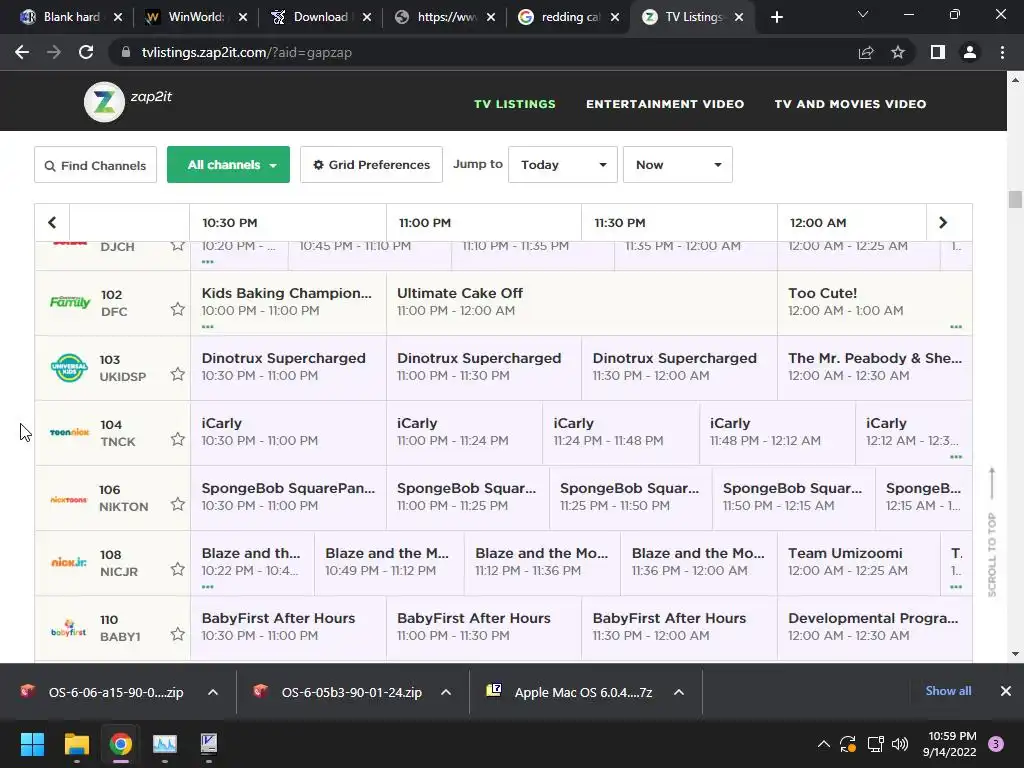The width and height of the screenshot is (1024, 768).
Task: Open iCarly 11:24 PM - 11:48 PM listing
Action: point(621,432)
